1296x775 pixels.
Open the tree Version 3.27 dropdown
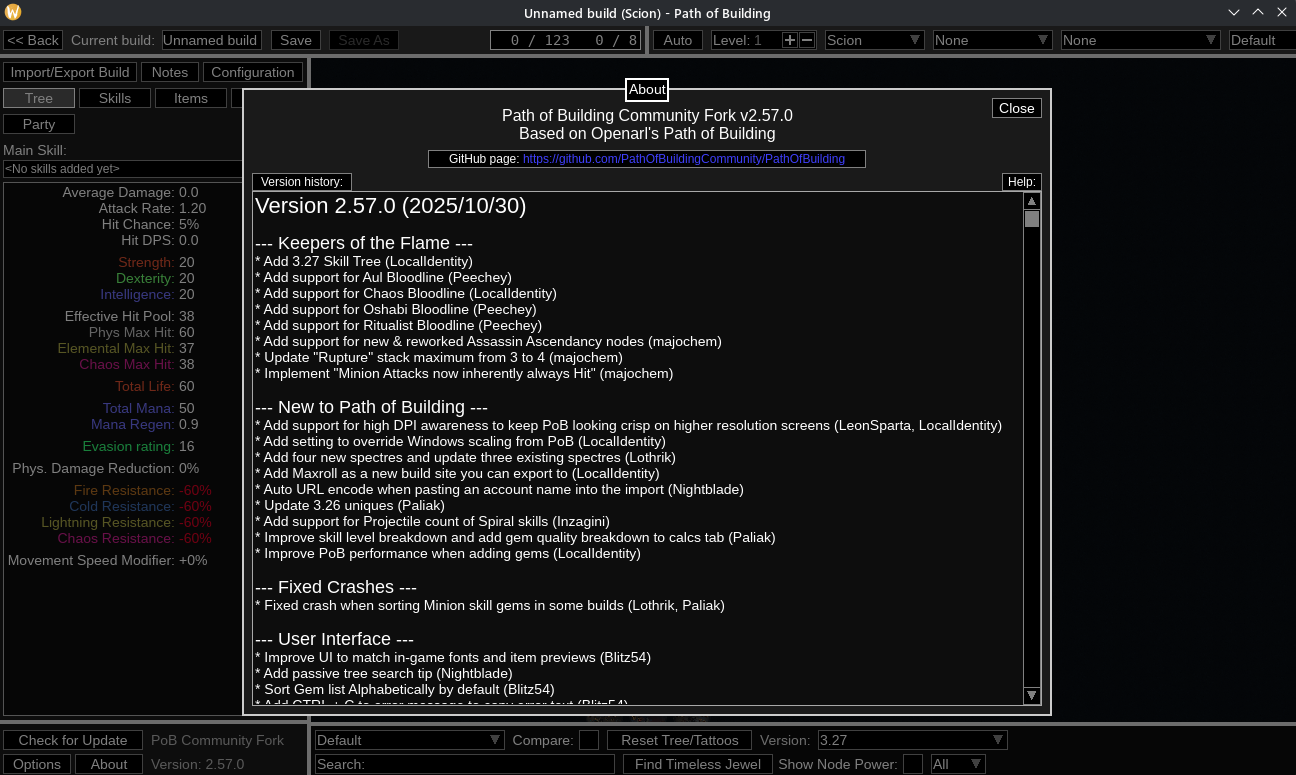[912, 740]
